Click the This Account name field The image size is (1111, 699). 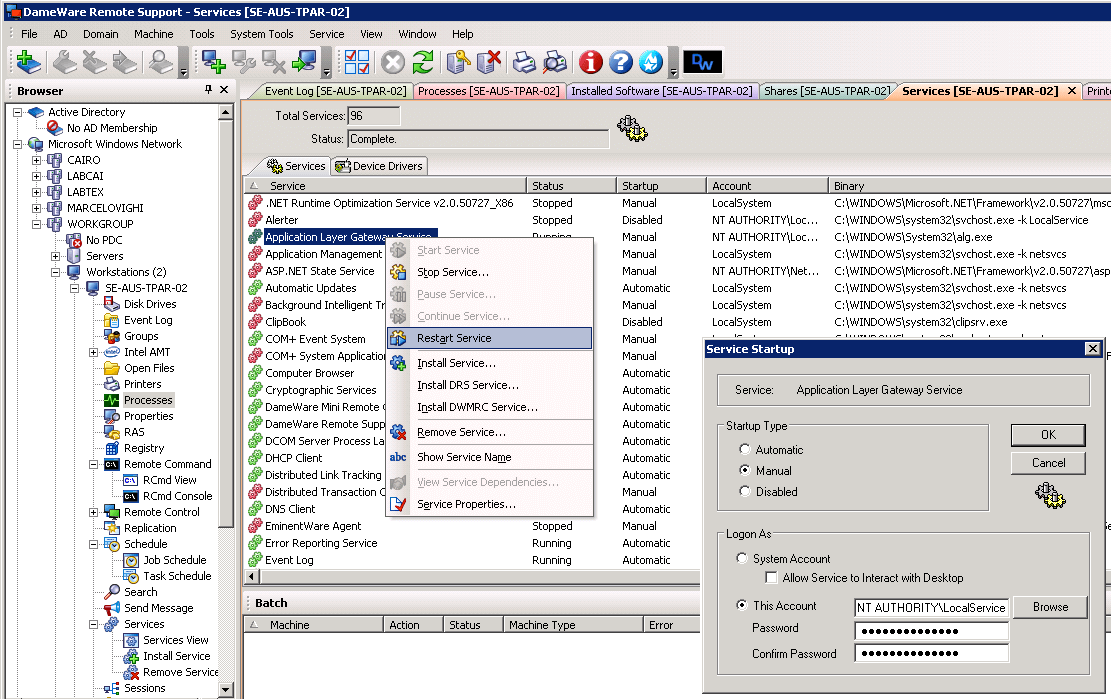931,607
